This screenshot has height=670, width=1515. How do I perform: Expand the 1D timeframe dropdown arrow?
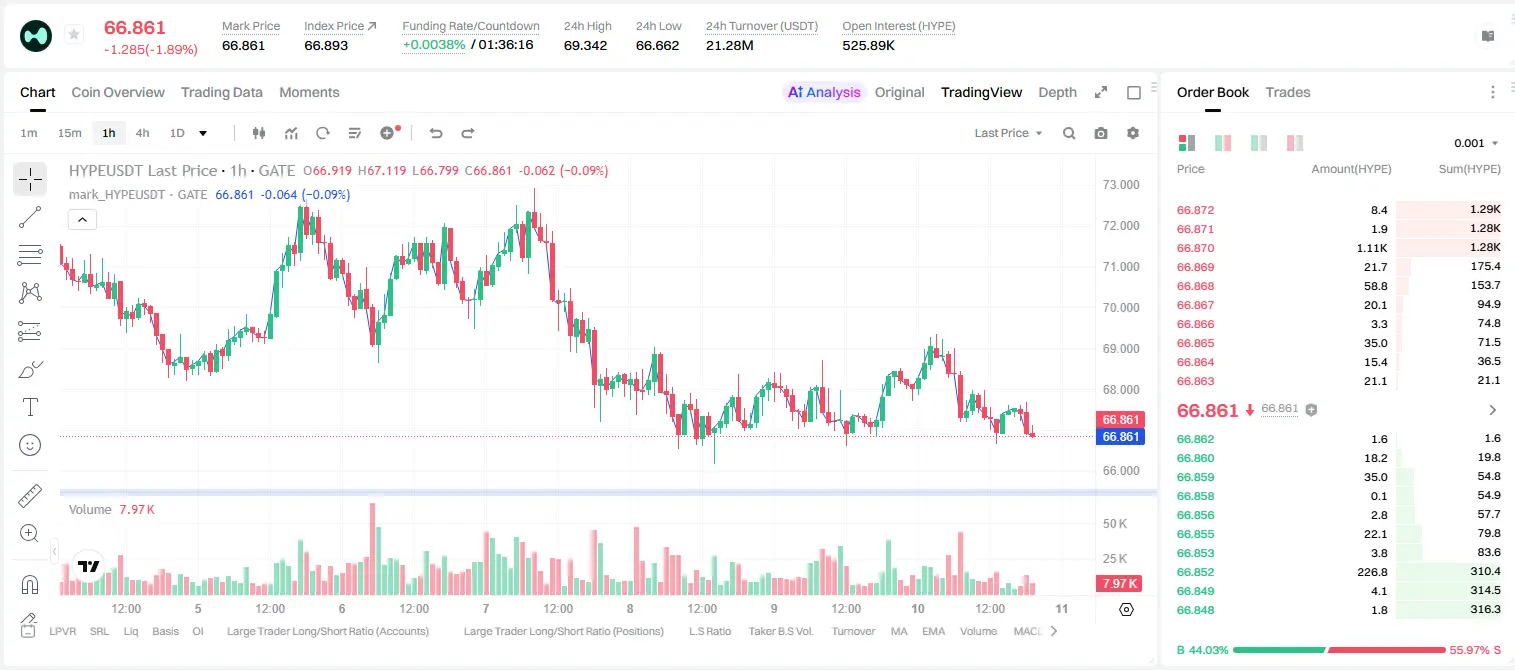tap(203, 133)
